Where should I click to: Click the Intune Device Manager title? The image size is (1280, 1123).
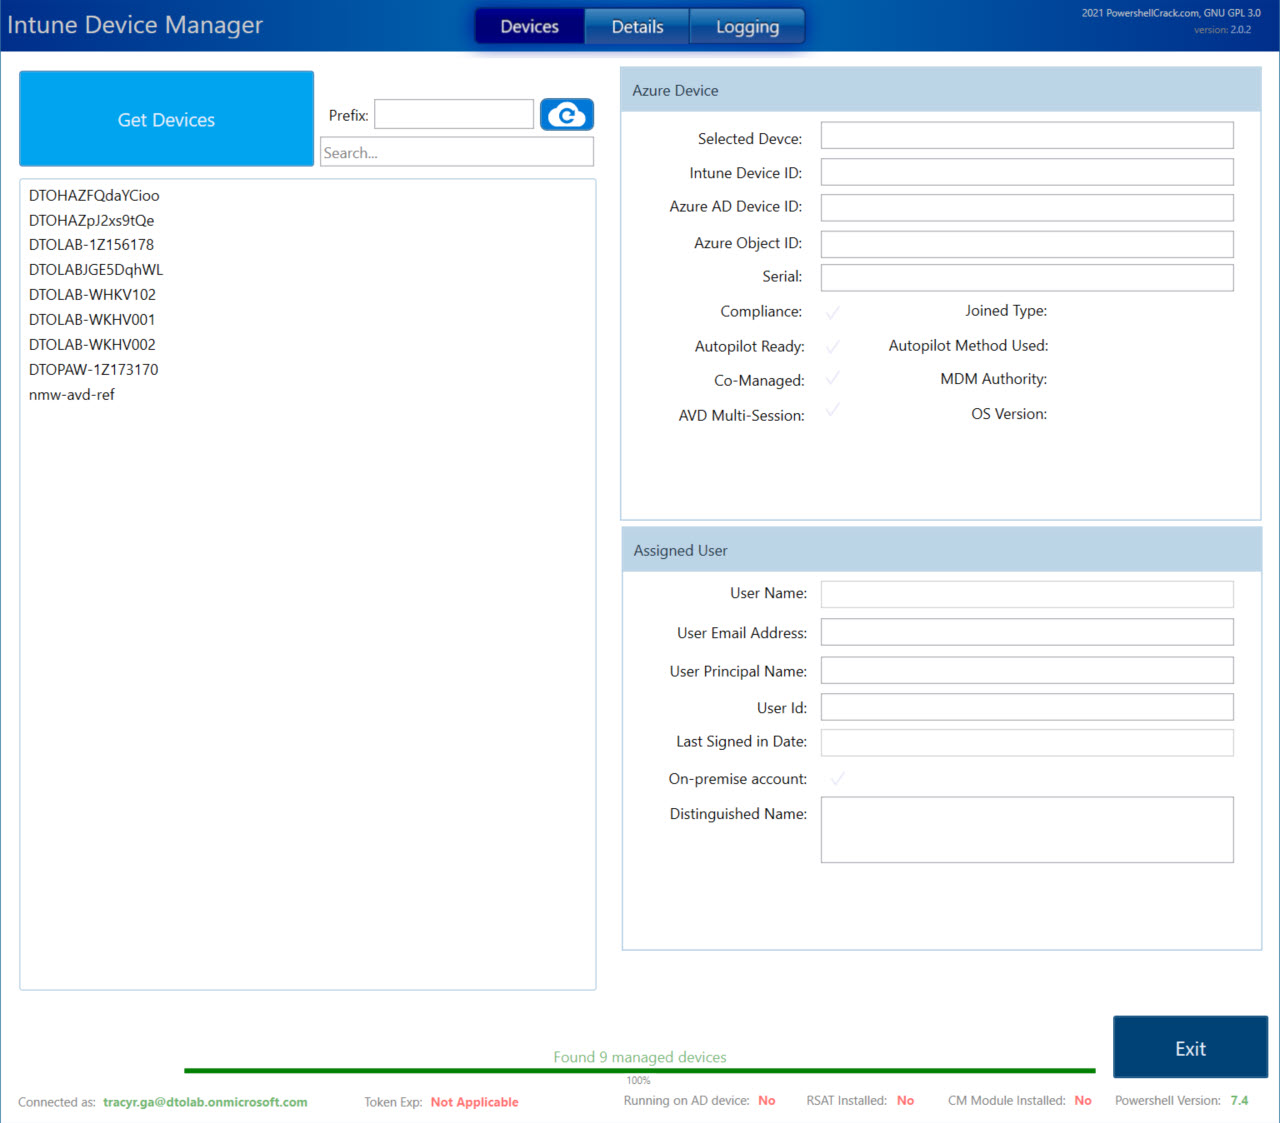(135, 25)
